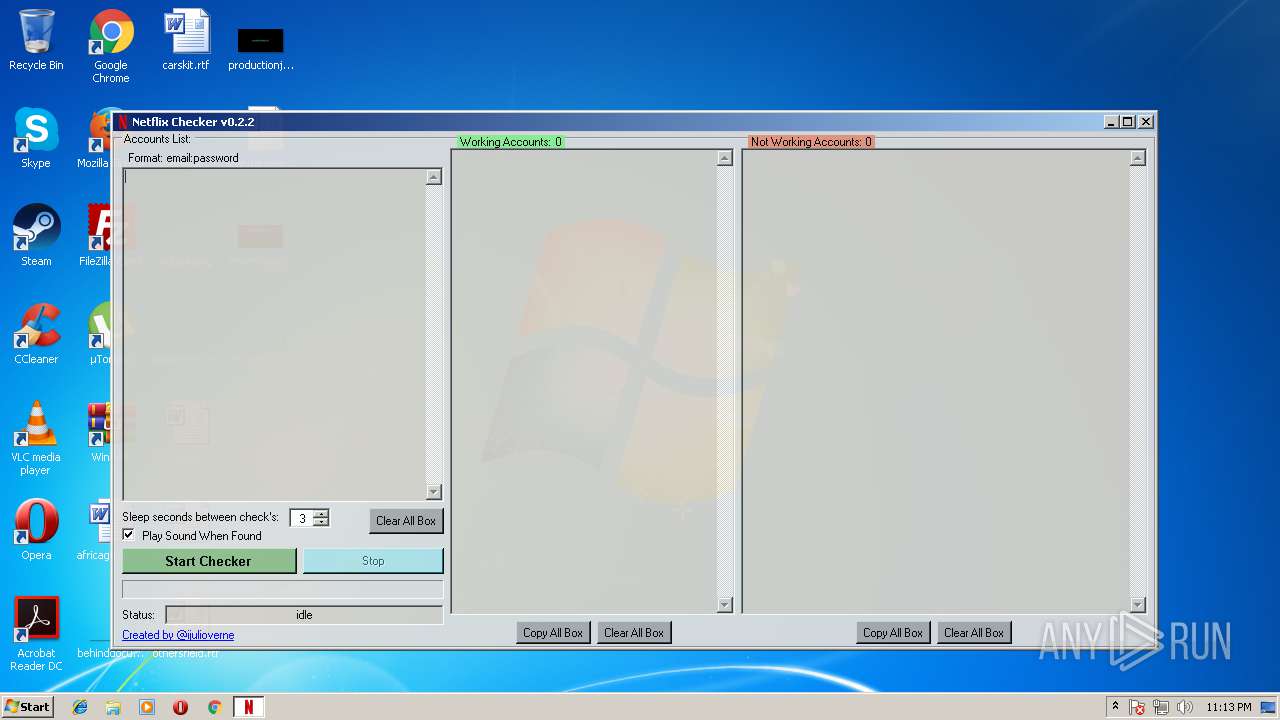Clear All Box for Not Working Accounts

(974, 633)
